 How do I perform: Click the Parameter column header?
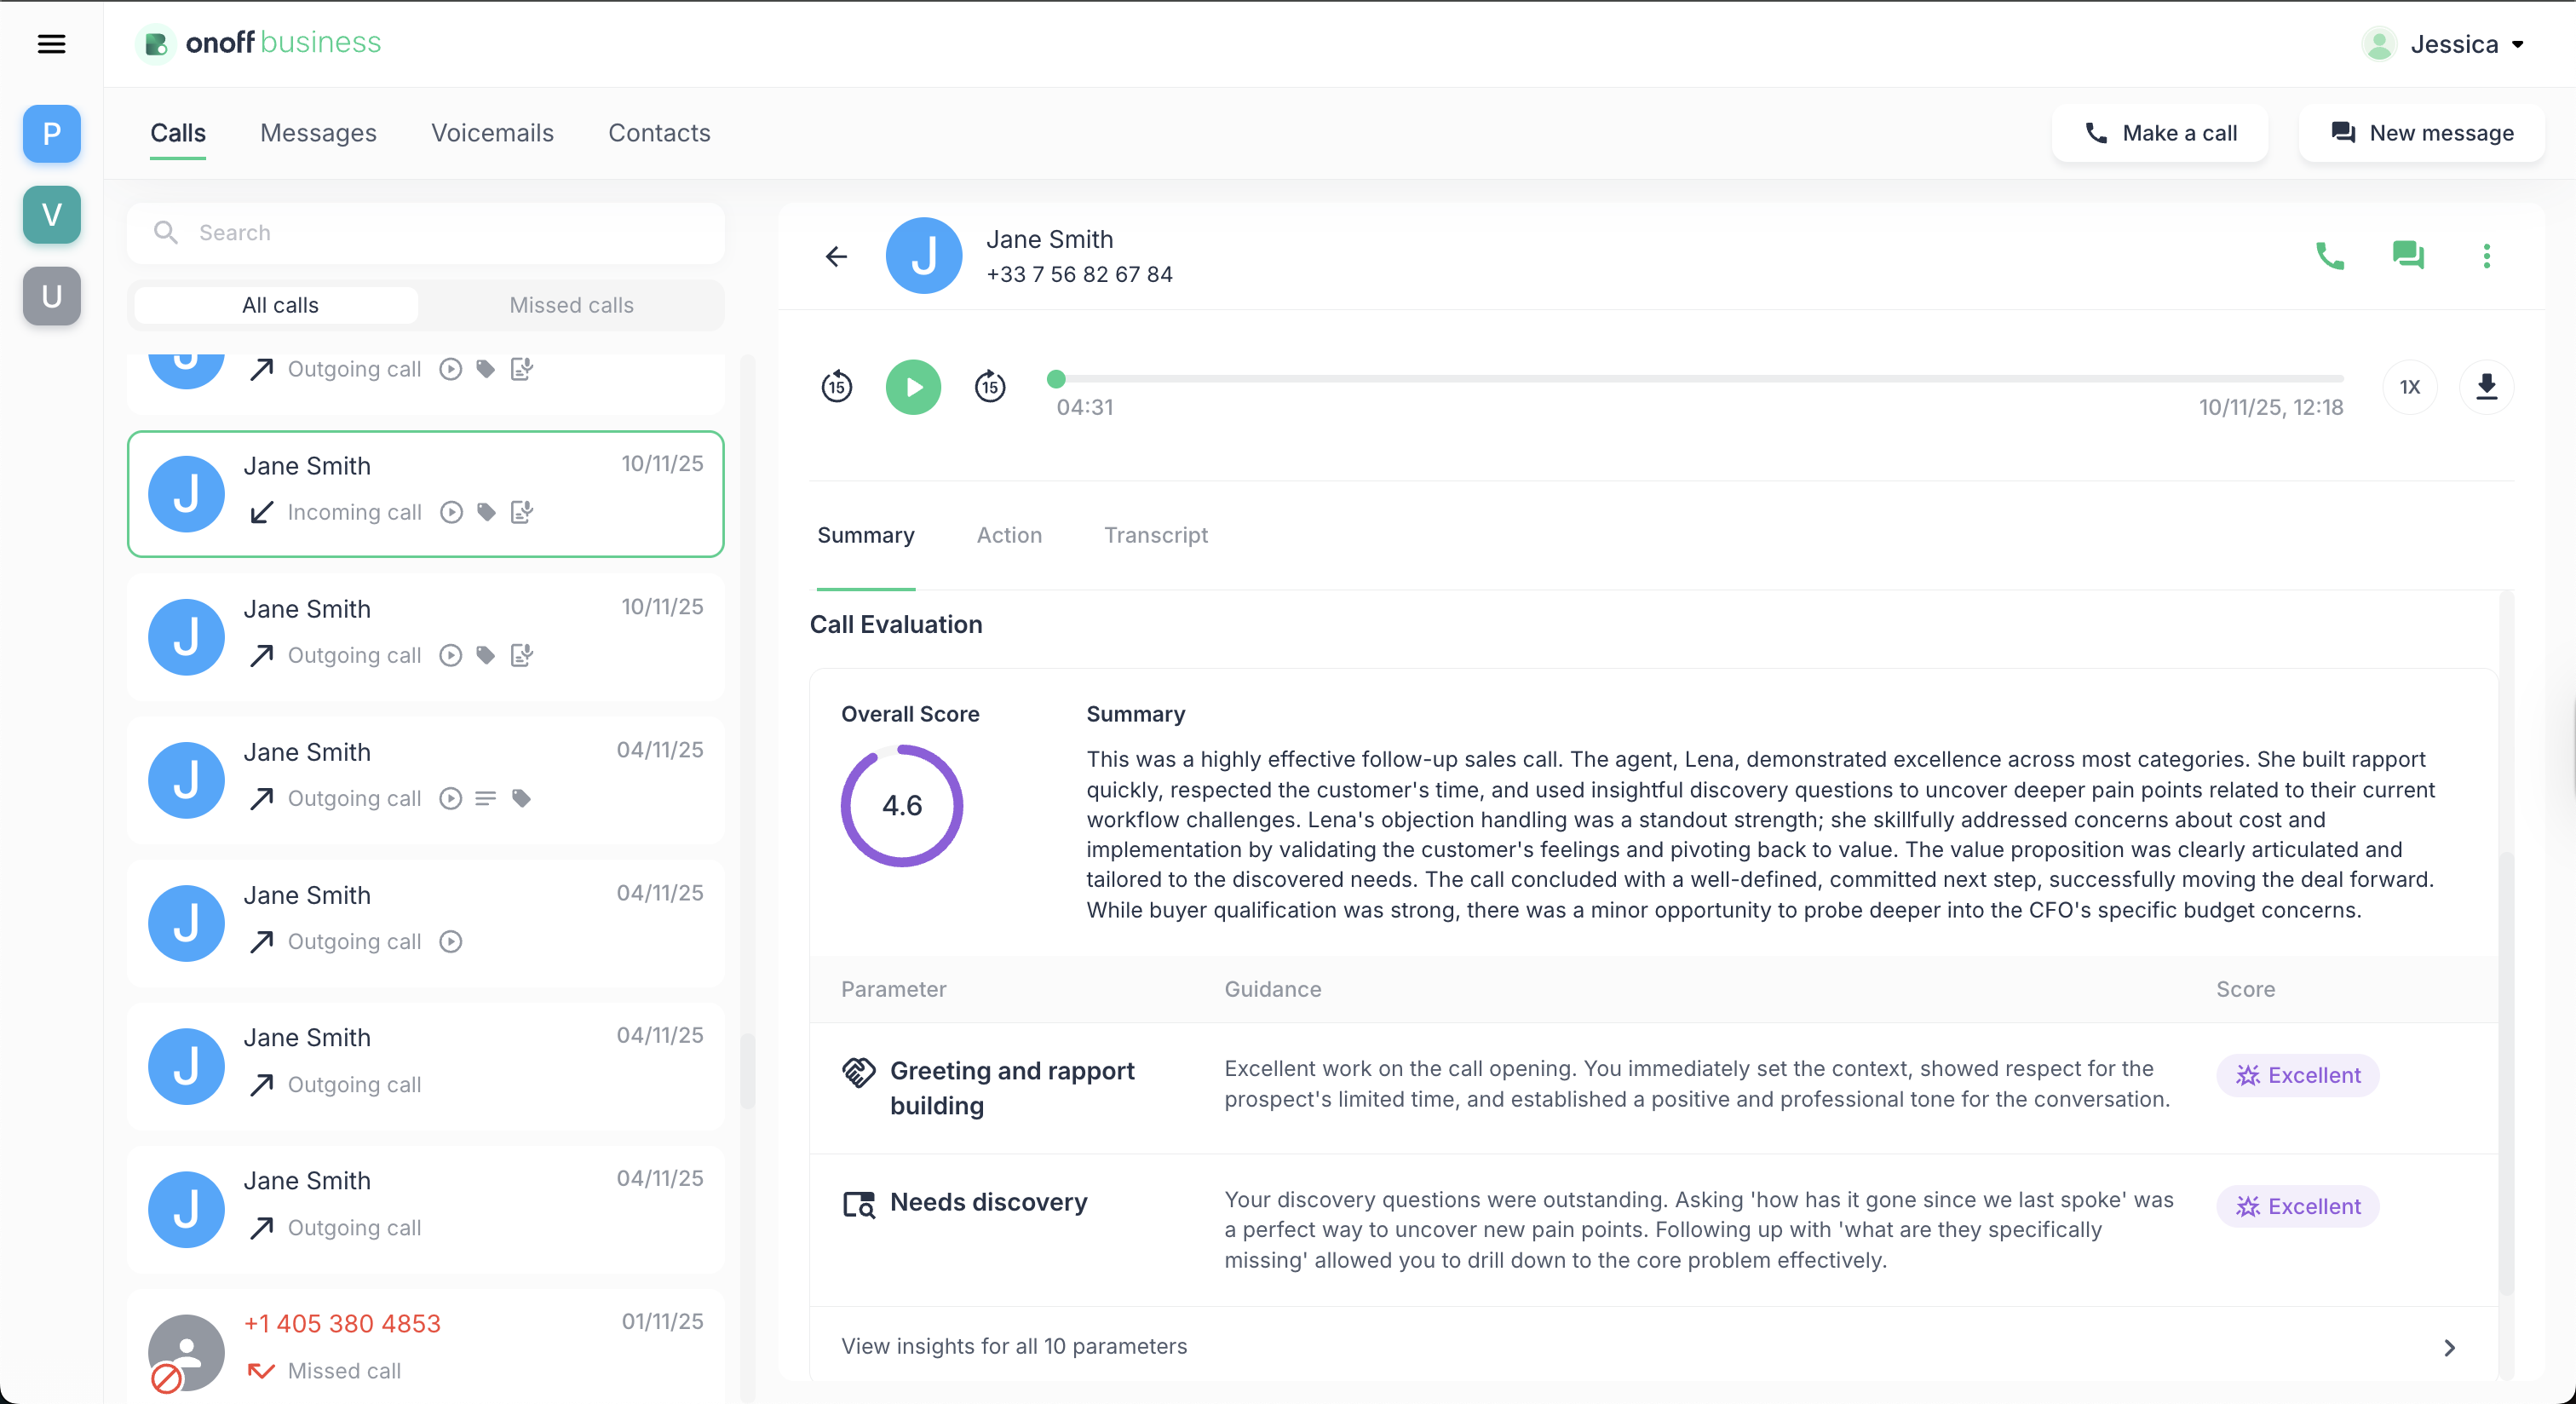[x=893, y=989]
